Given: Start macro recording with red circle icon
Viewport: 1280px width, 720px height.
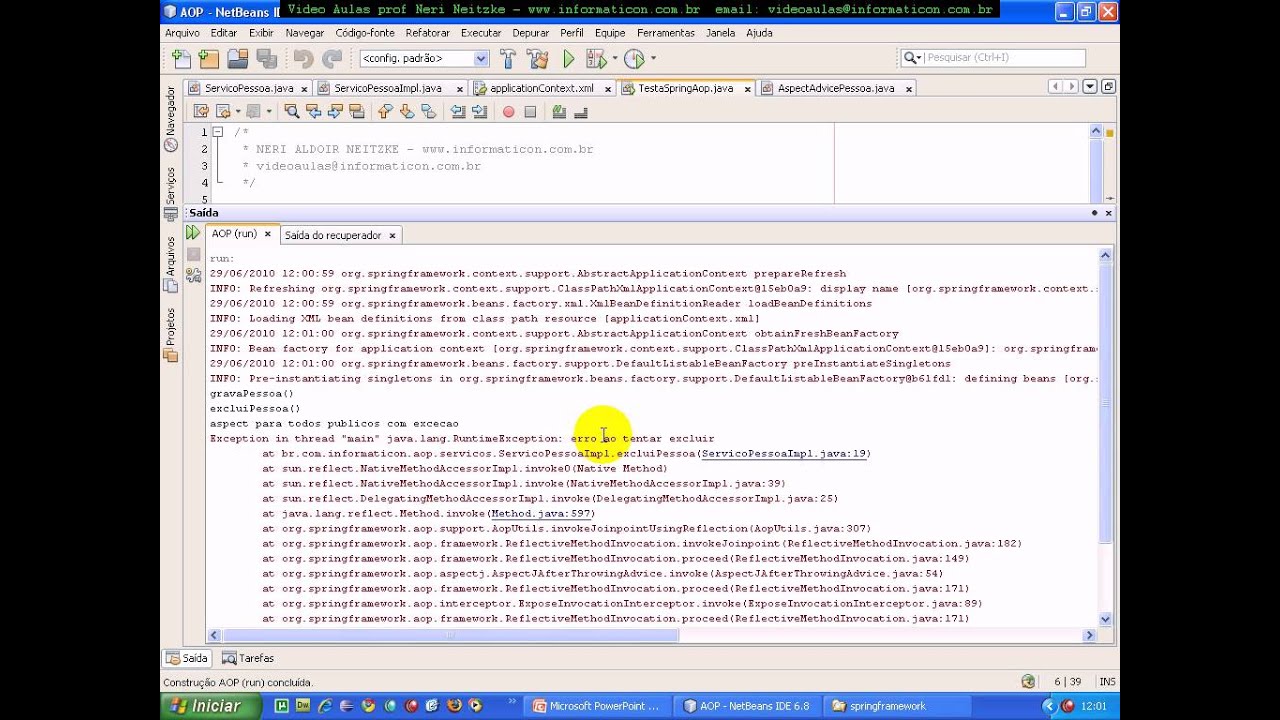Looking at the screenshot, I should [508, 112].
